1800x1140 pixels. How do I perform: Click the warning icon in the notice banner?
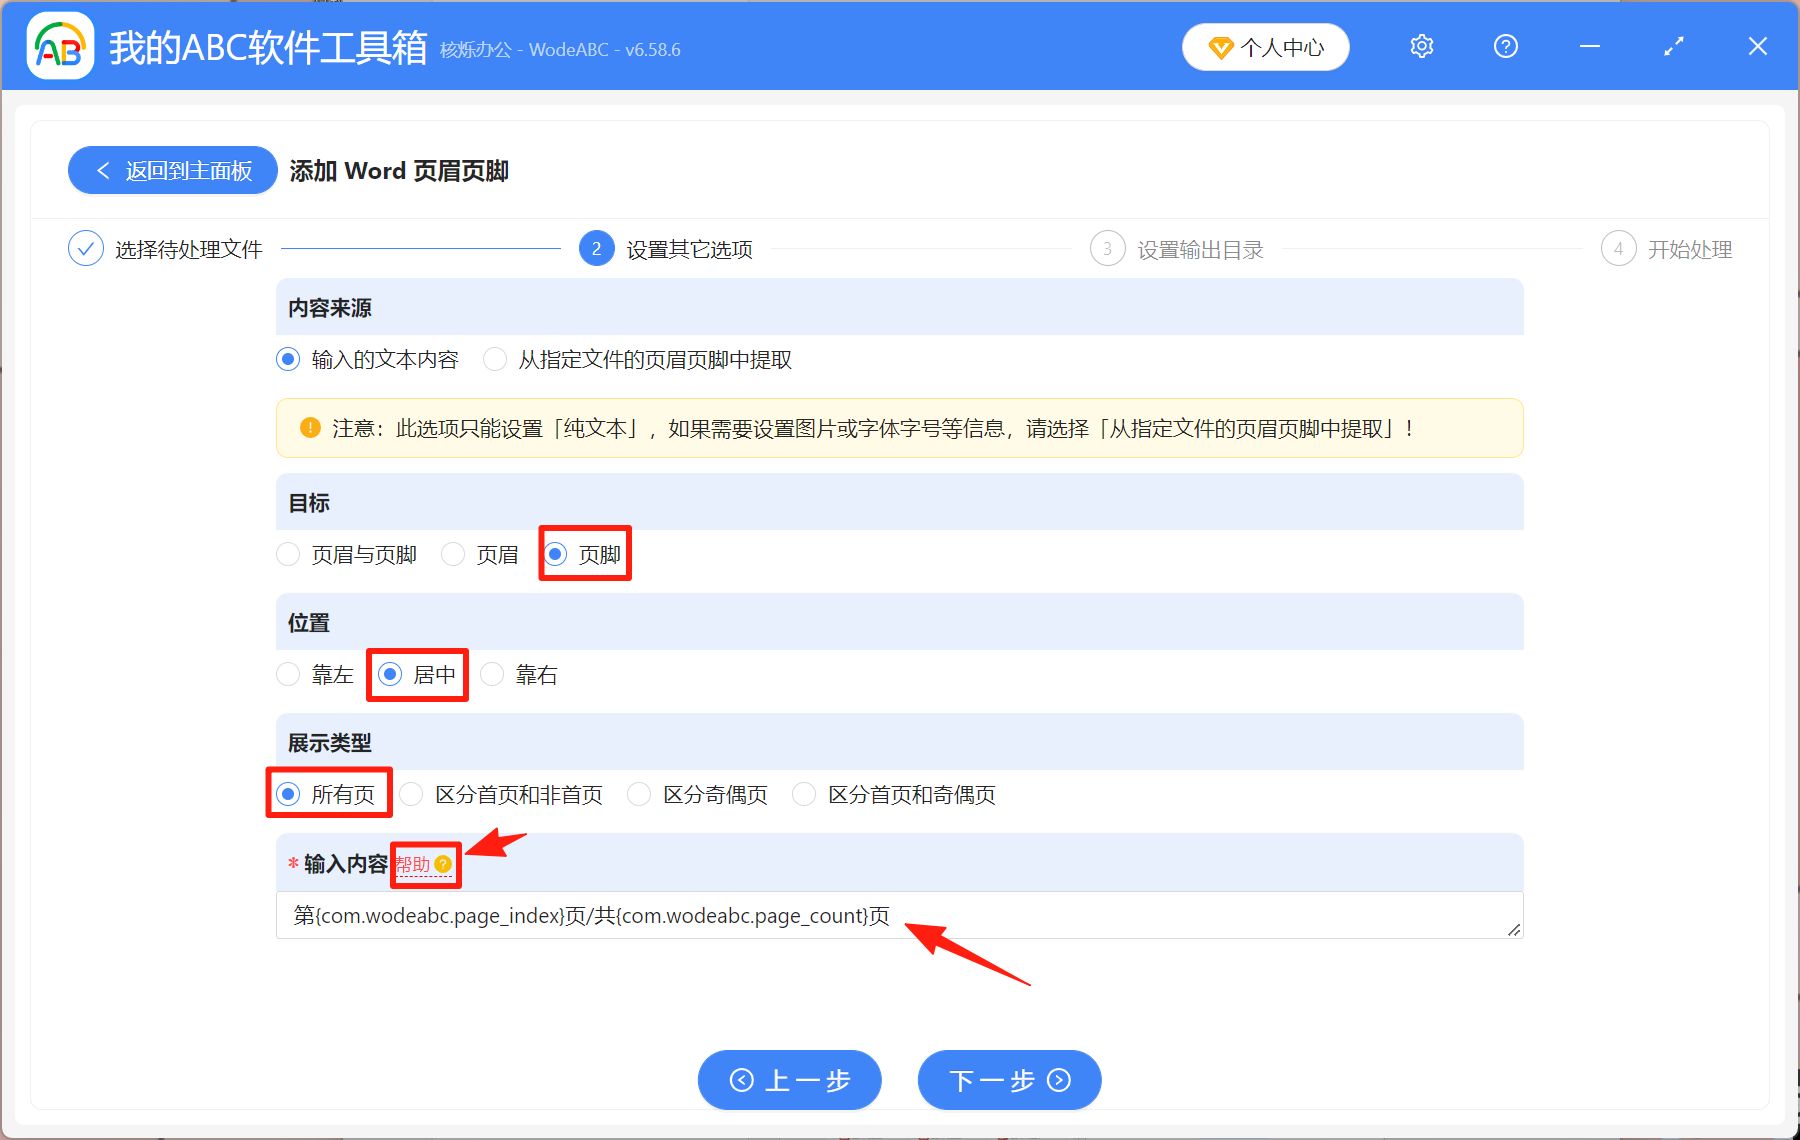pos(310,428)
